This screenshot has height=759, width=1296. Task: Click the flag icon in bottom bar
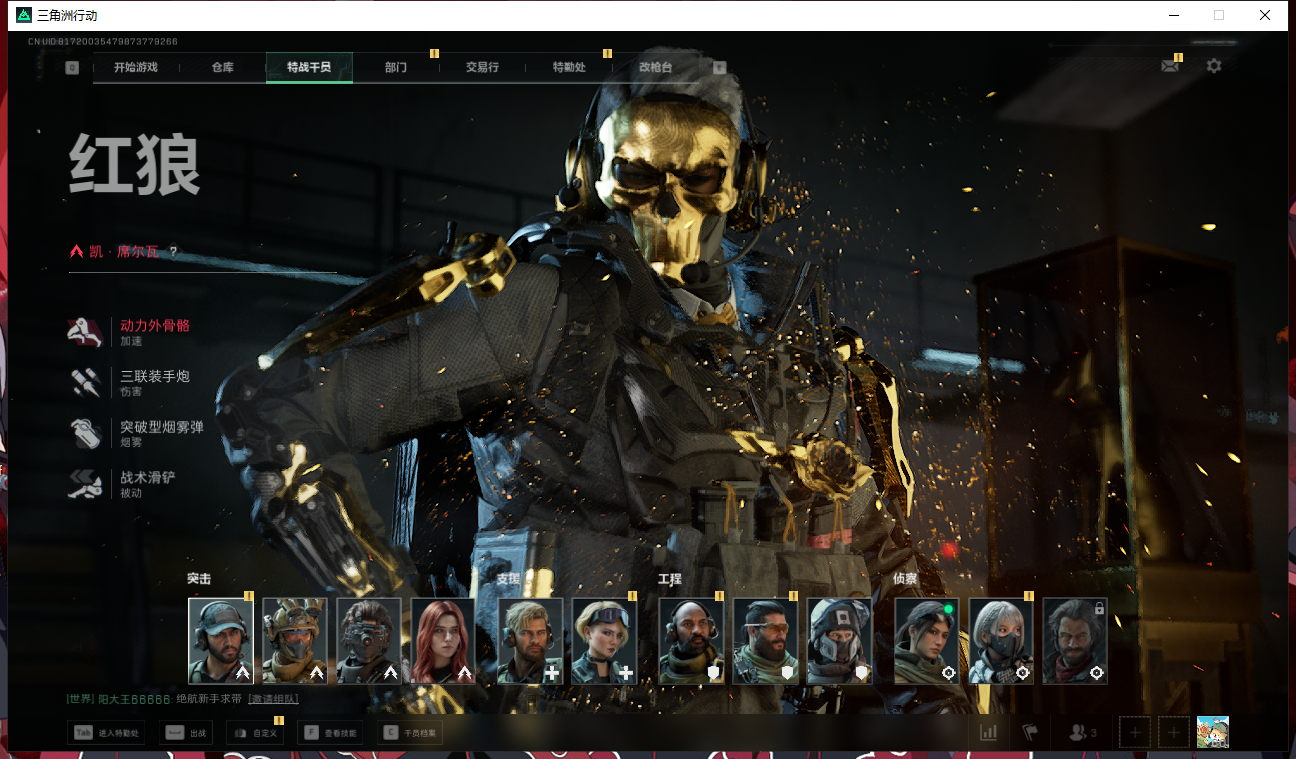click(x=1030, y=732)
